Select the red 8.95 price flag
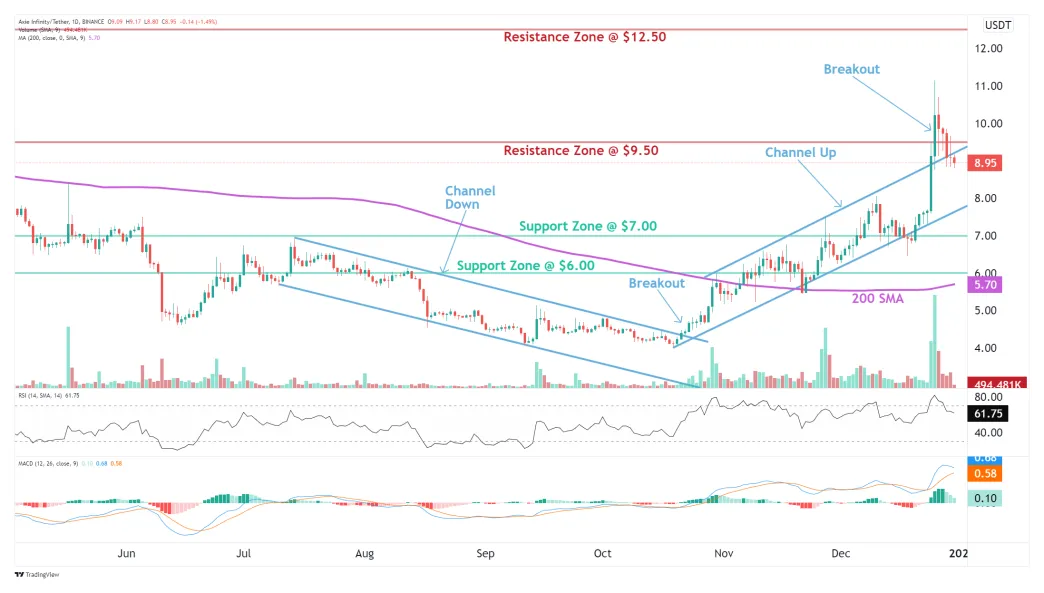Viewport: 1044px width, 593px height. (985, 162)
